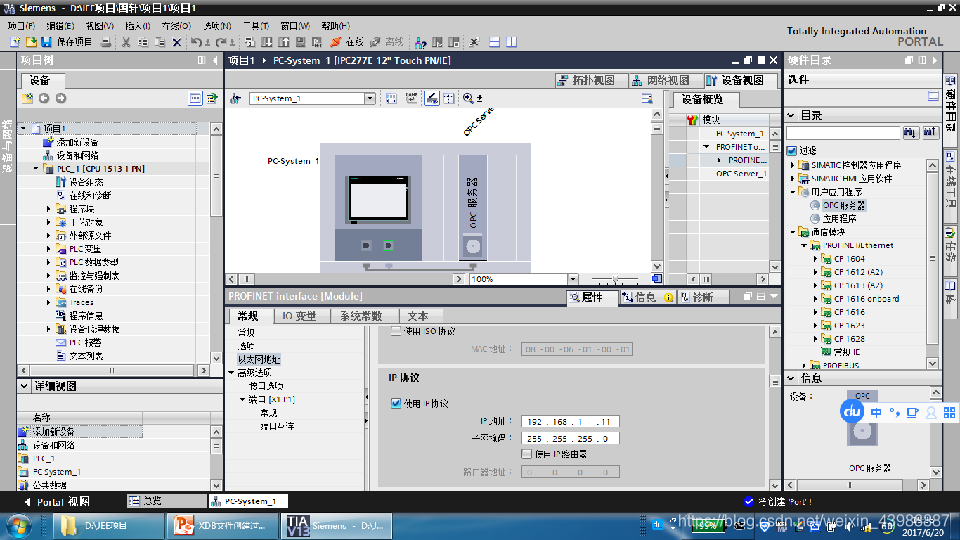This screenshot has width=960, height=540.
Task: Switch to 拓扑视图 topology view tab
Action: click(591, 80)
